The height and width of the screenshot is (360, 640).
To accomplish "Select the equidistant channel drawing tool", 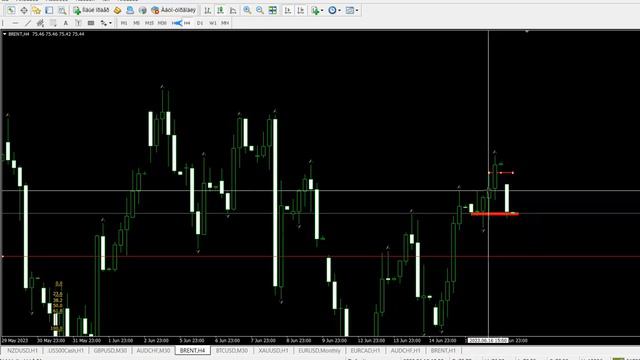I will point(40,23).
